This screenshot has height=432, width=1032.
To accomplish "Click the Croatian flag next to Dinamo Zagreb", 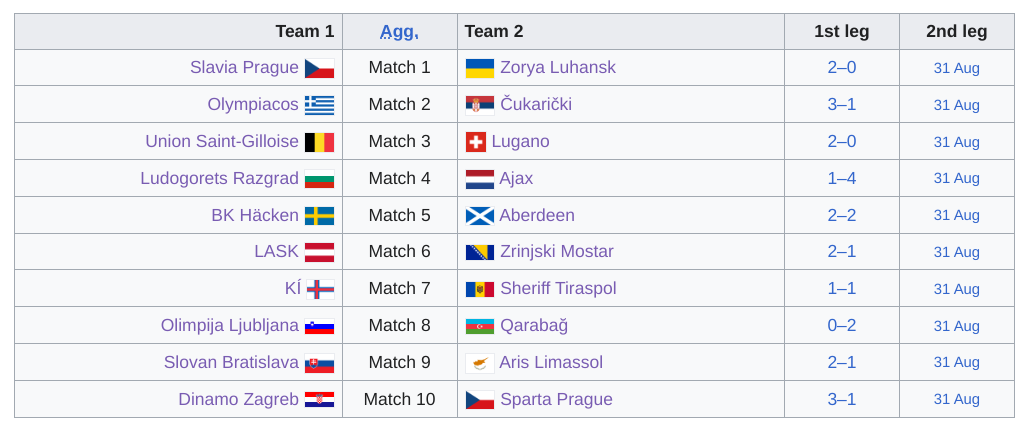I will click(x=319, y=400).
